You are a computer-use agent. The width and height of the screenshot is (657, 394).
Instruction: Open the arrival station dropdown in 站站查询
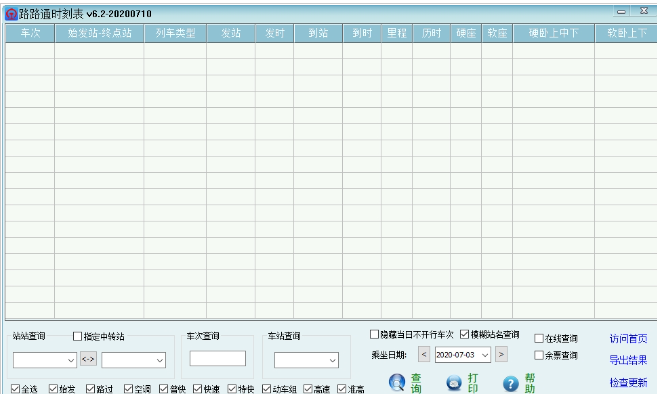(x=160, y=360)
